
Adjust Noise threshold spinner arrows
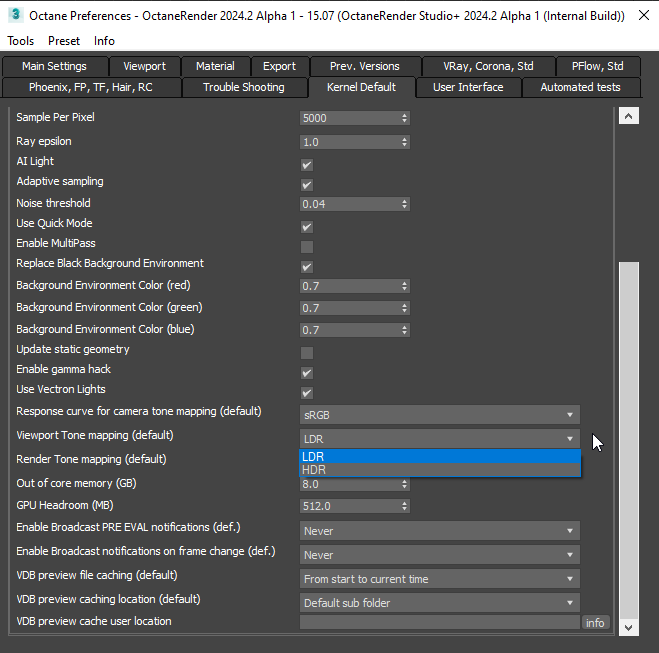point(405,204)
